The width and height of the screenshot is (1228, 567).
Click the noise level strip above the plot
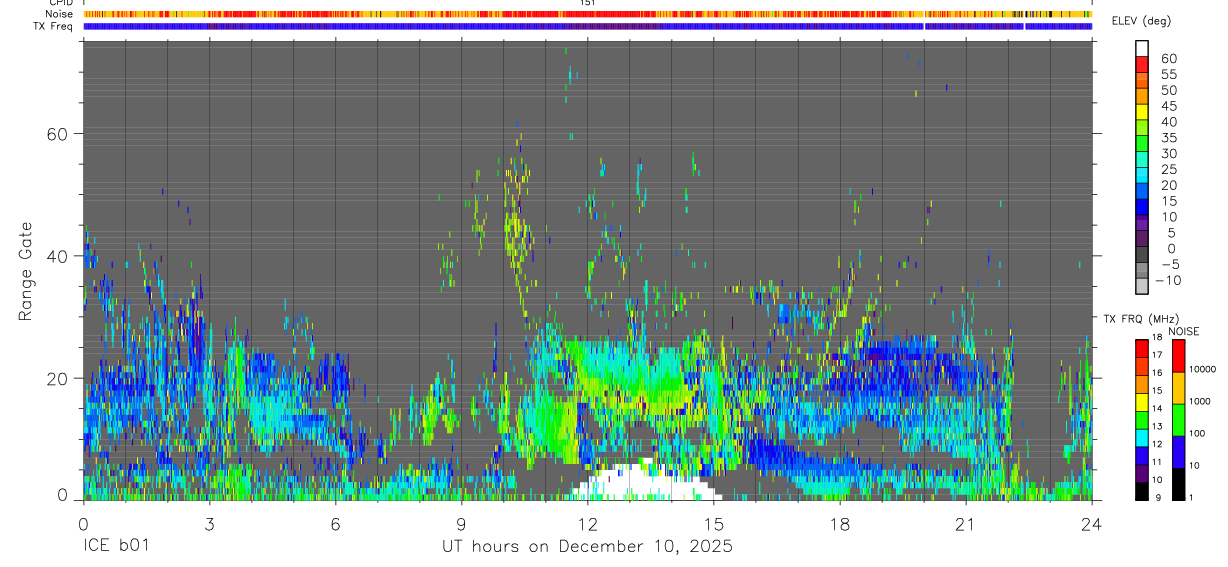point(587,14)
